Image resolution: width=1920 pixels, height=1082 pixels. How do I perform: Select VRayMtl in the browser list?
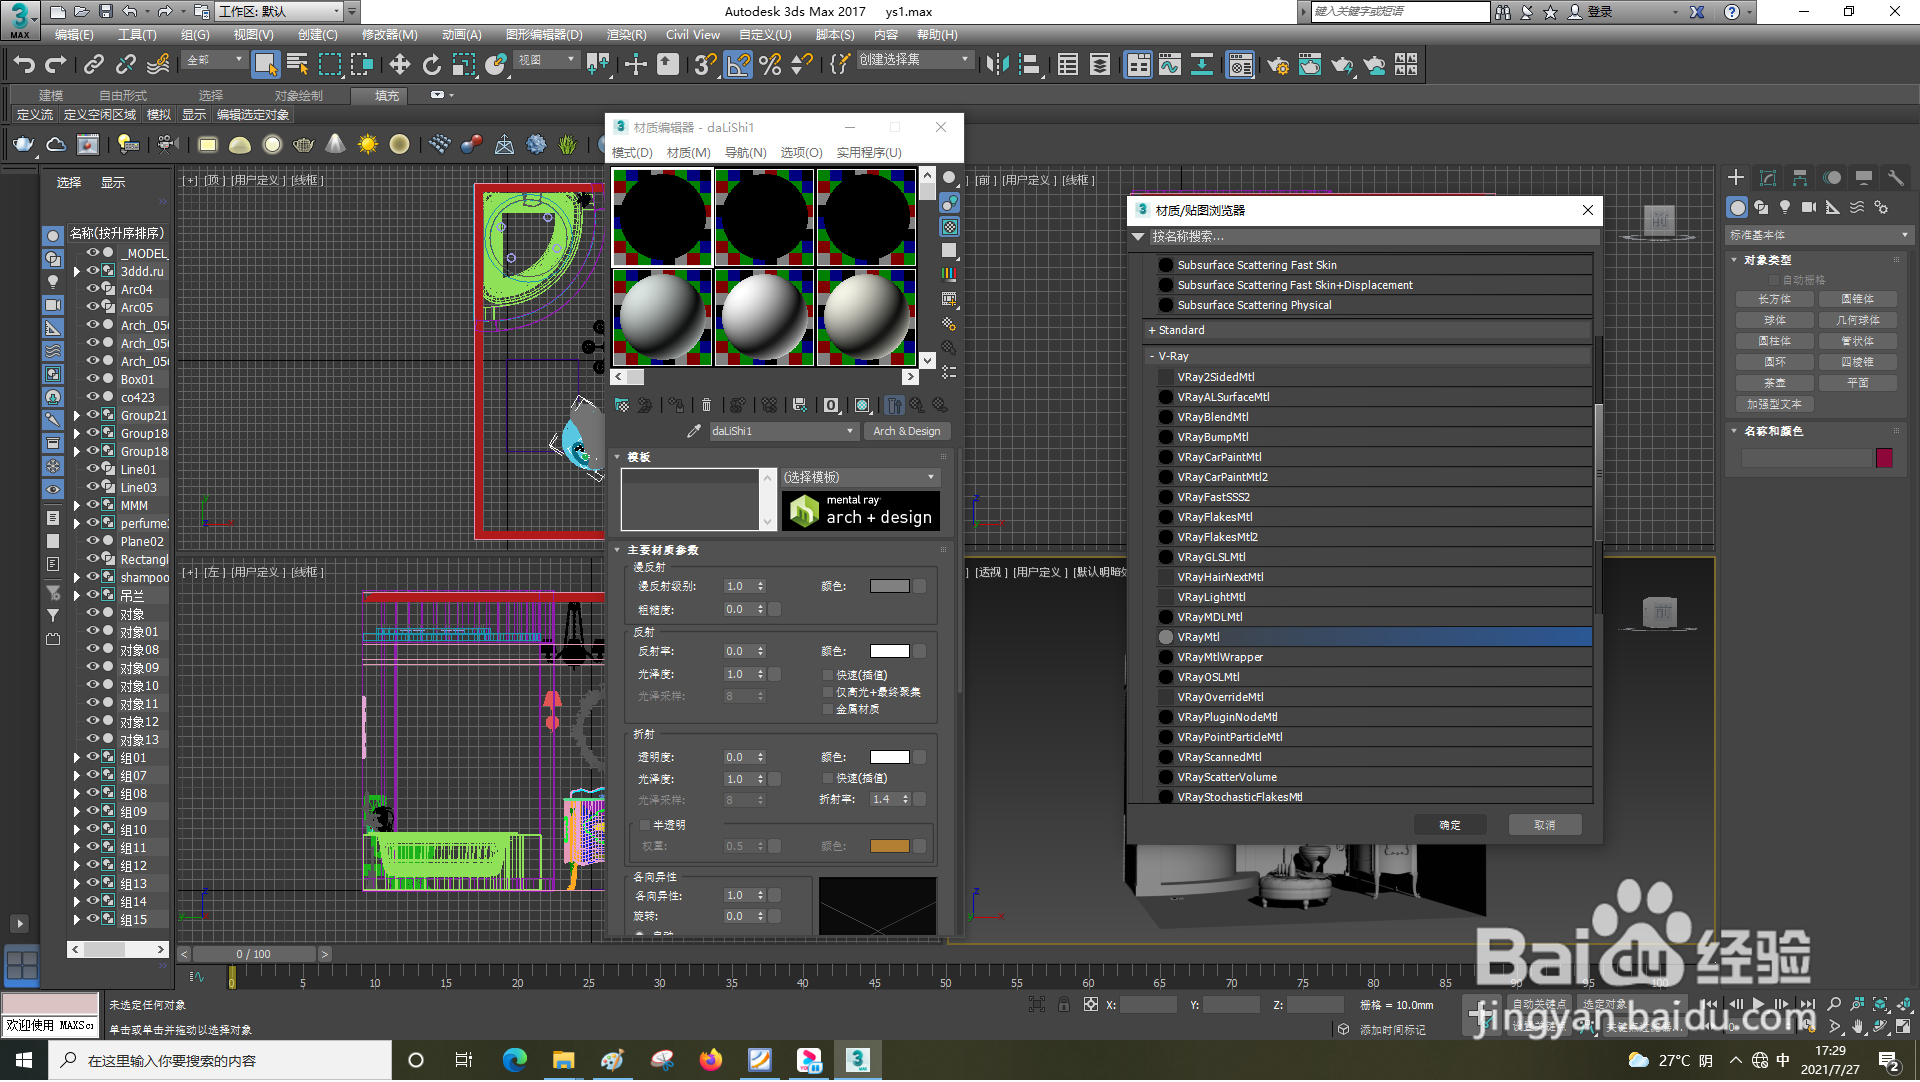(x=1374, y=637)
